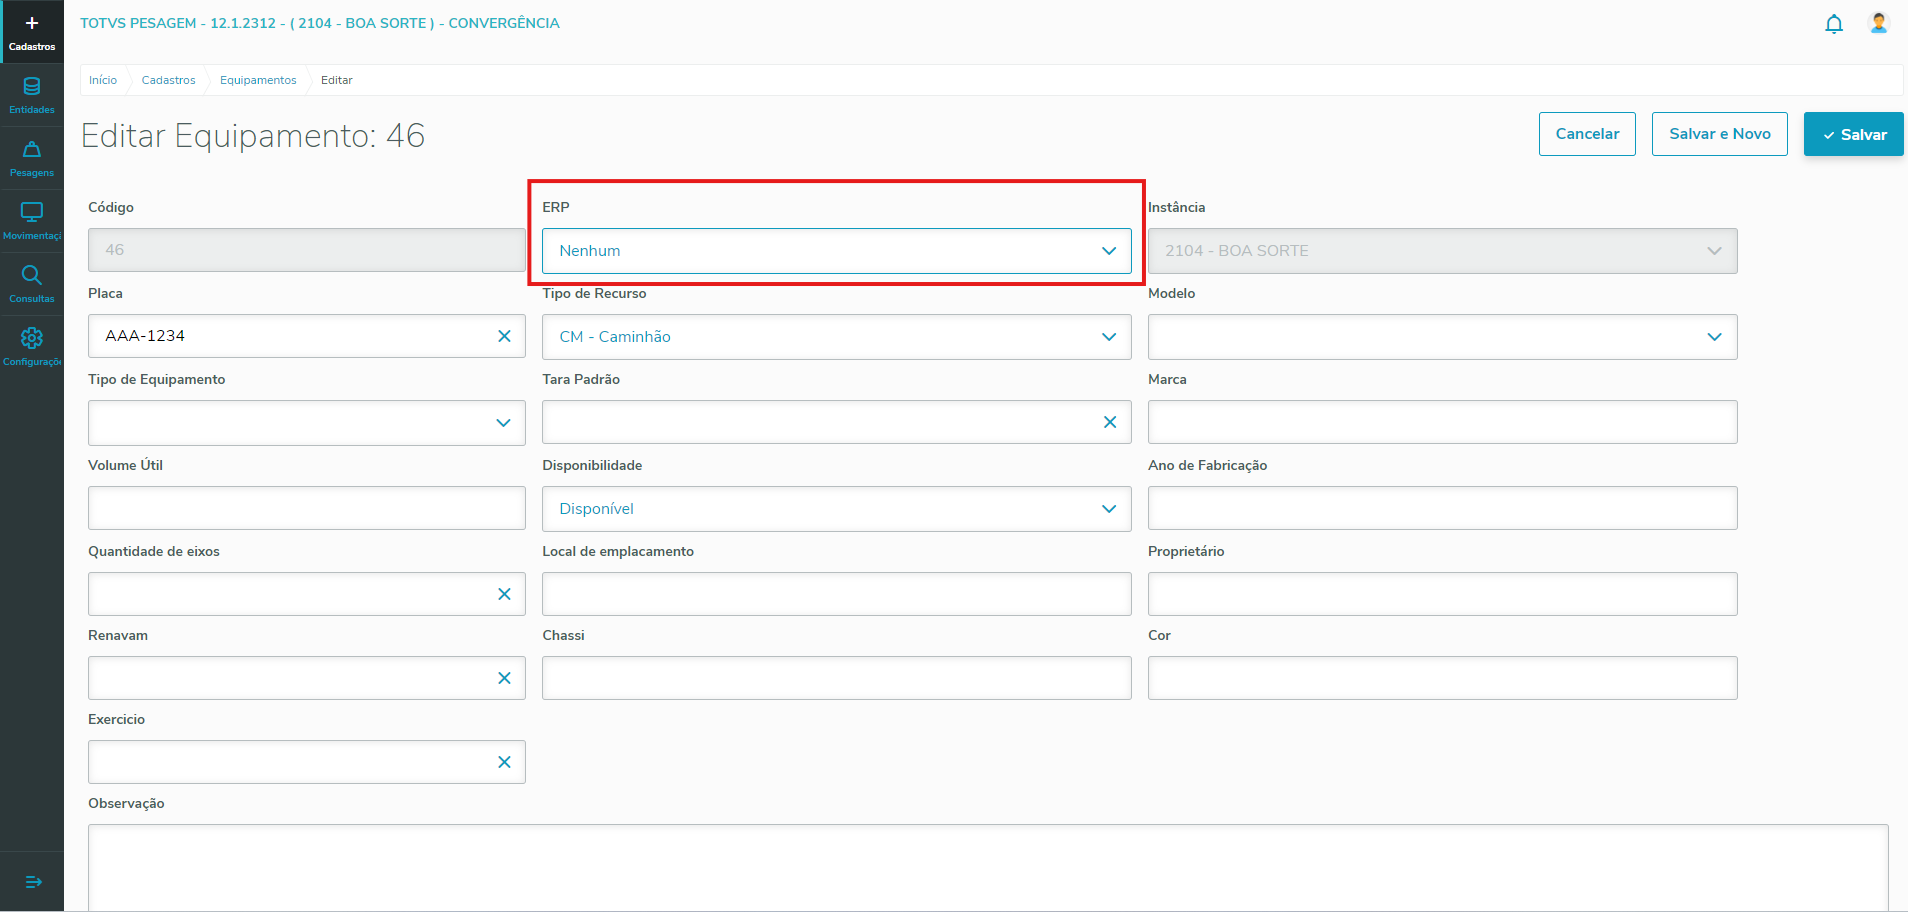Image resolution: width=1908 pixels, height=912 pixels.
Task: Clear the Placa field with the X
Action: click(504, 336)
